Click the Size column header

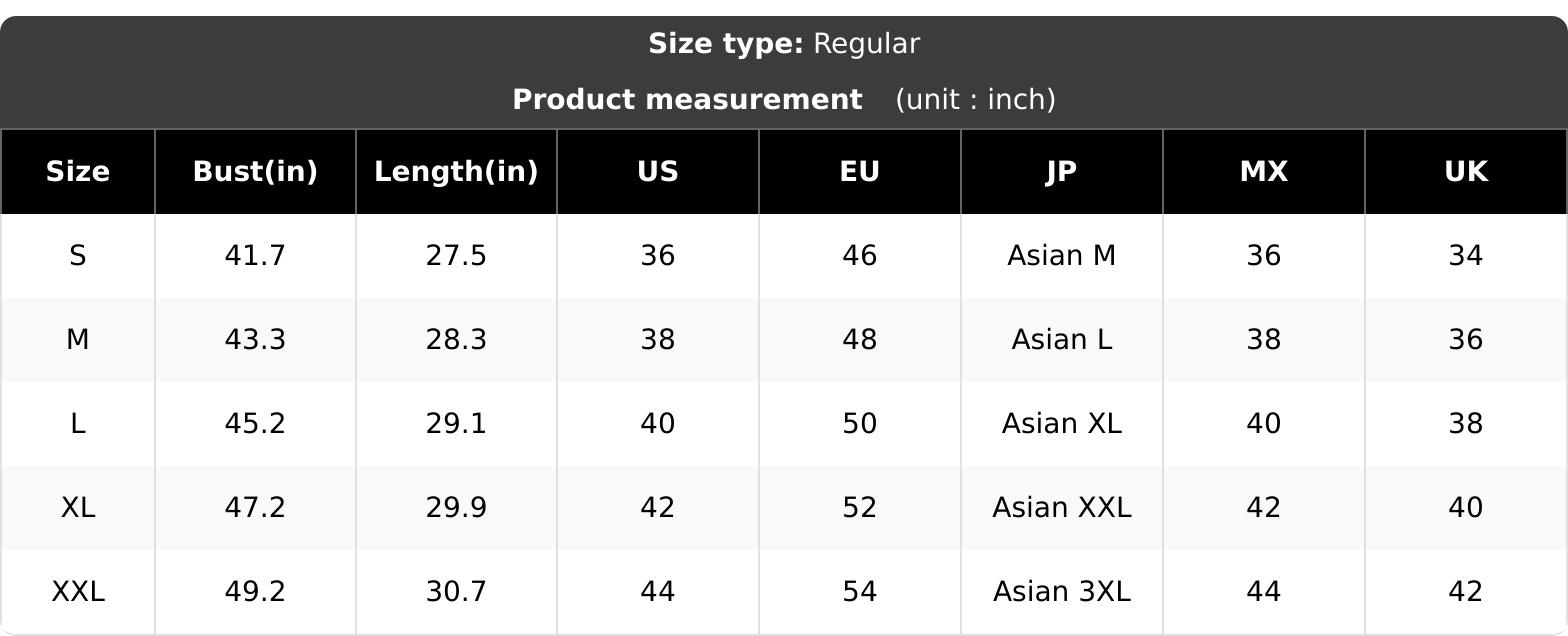78,172
